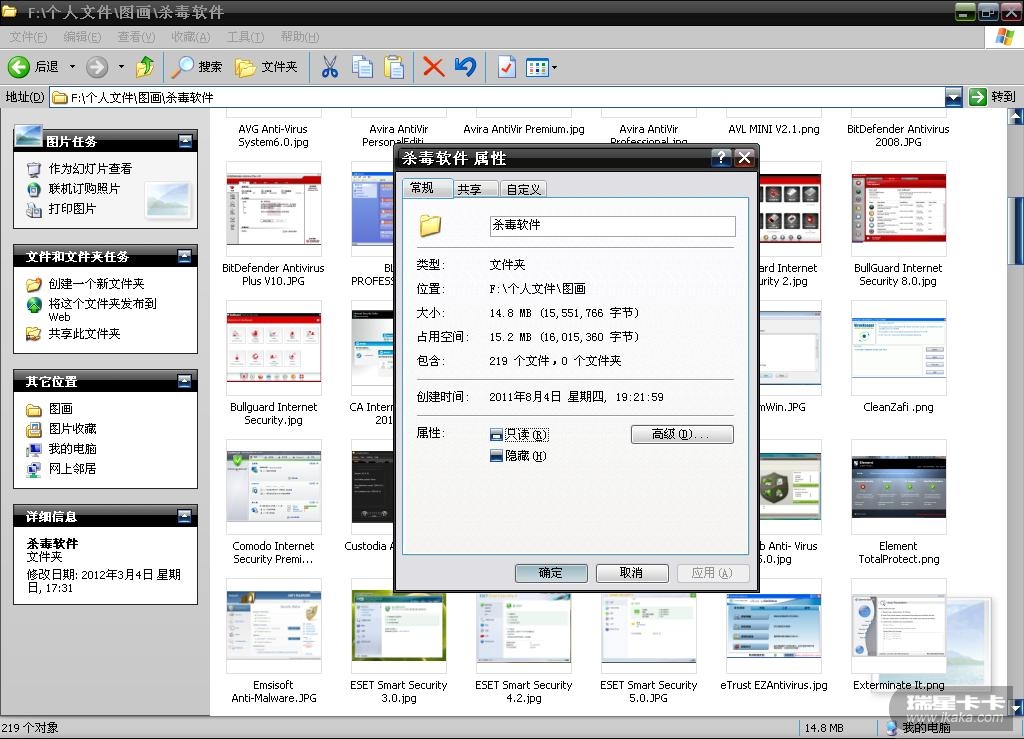Expand the address bar dropdown

click(953, 97)
